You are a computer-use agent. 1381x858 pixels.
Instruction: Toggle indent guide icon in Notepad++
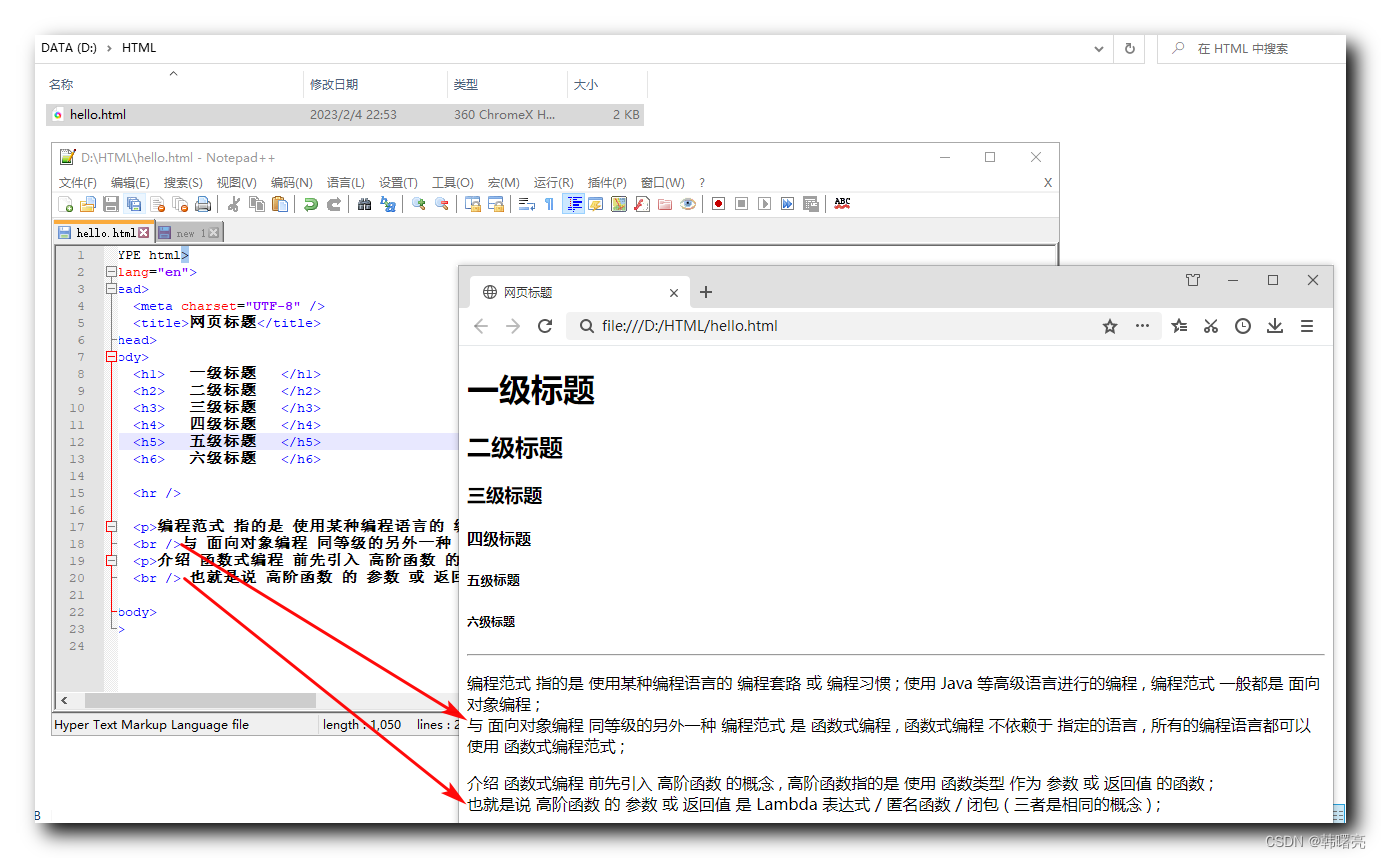[x=575, y=204]
